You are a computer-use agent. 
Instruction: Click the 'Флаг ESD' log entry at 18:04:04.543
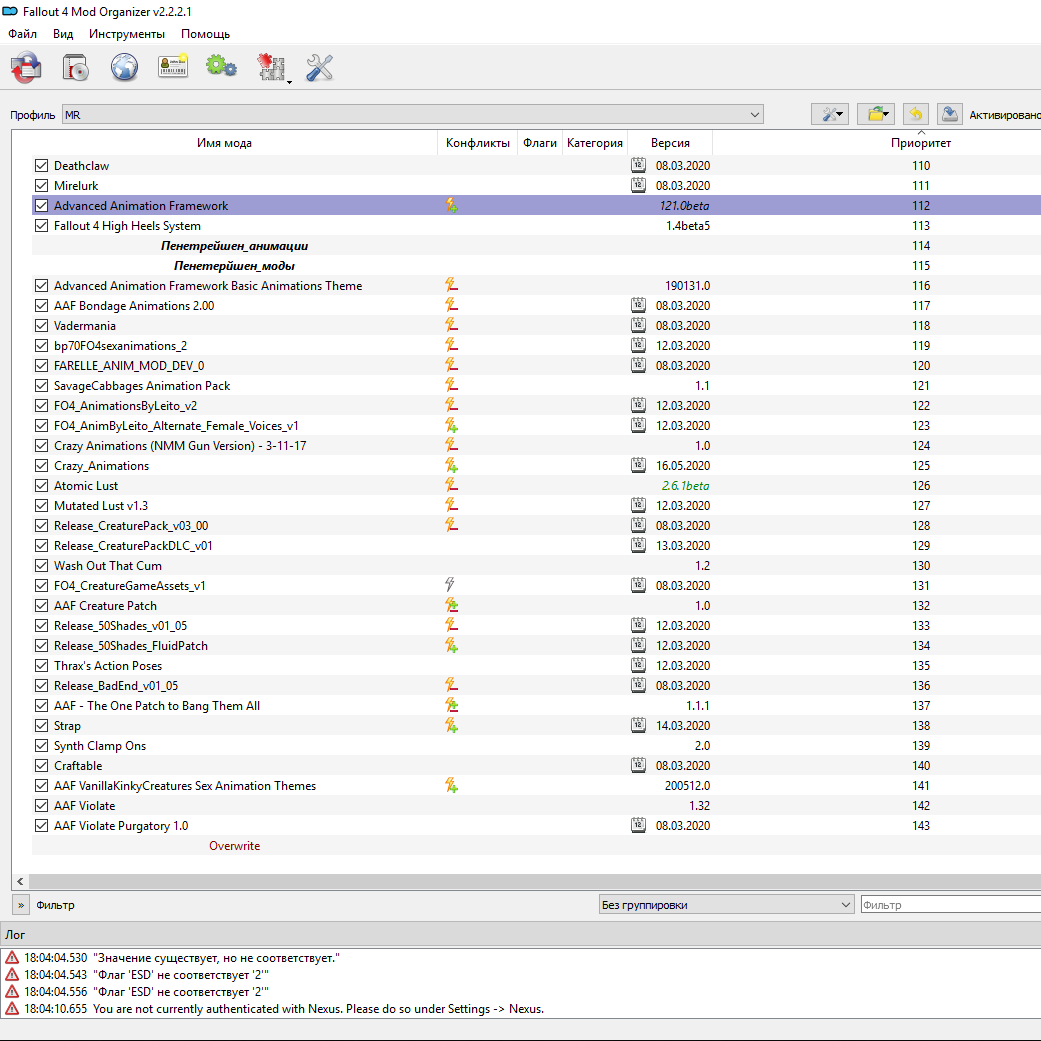coord(146,975)
